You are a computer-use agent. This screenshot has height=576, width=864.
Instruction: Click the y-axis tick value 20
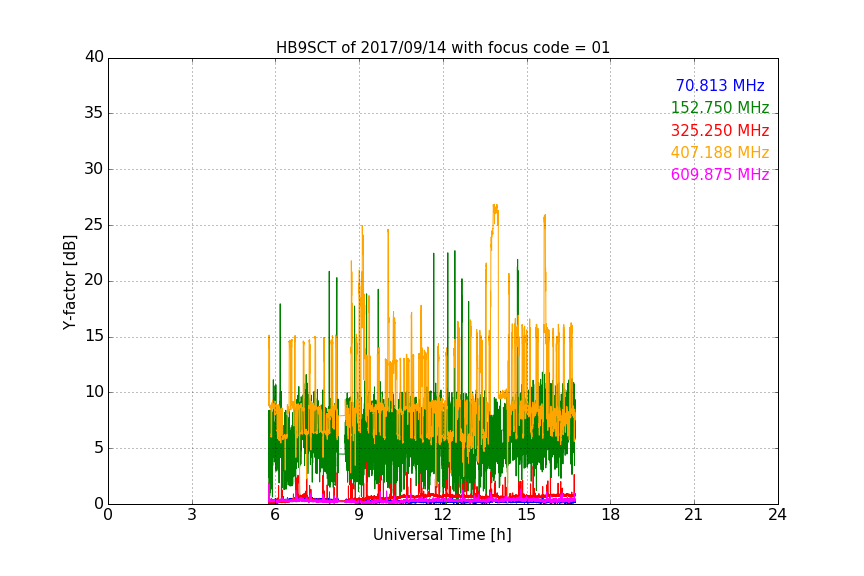click(x=94, y=281)
